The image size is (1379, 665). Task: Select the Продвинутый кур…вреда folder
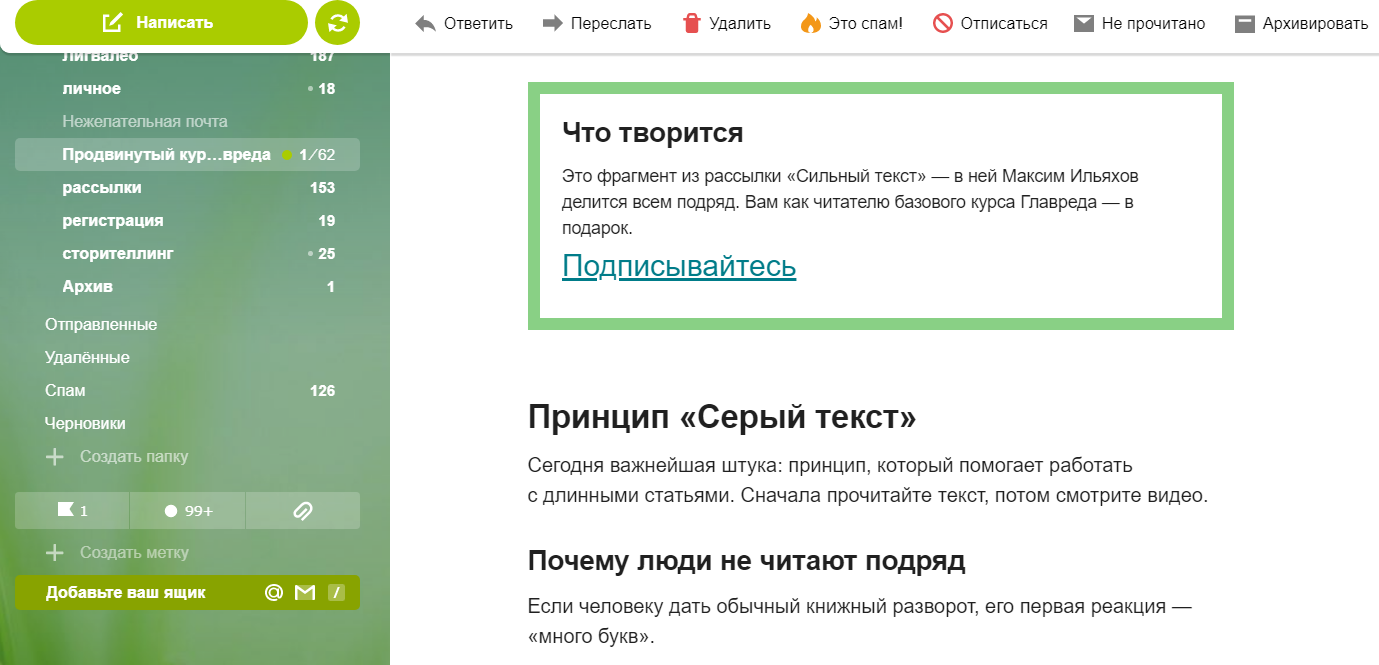(187, 155)
